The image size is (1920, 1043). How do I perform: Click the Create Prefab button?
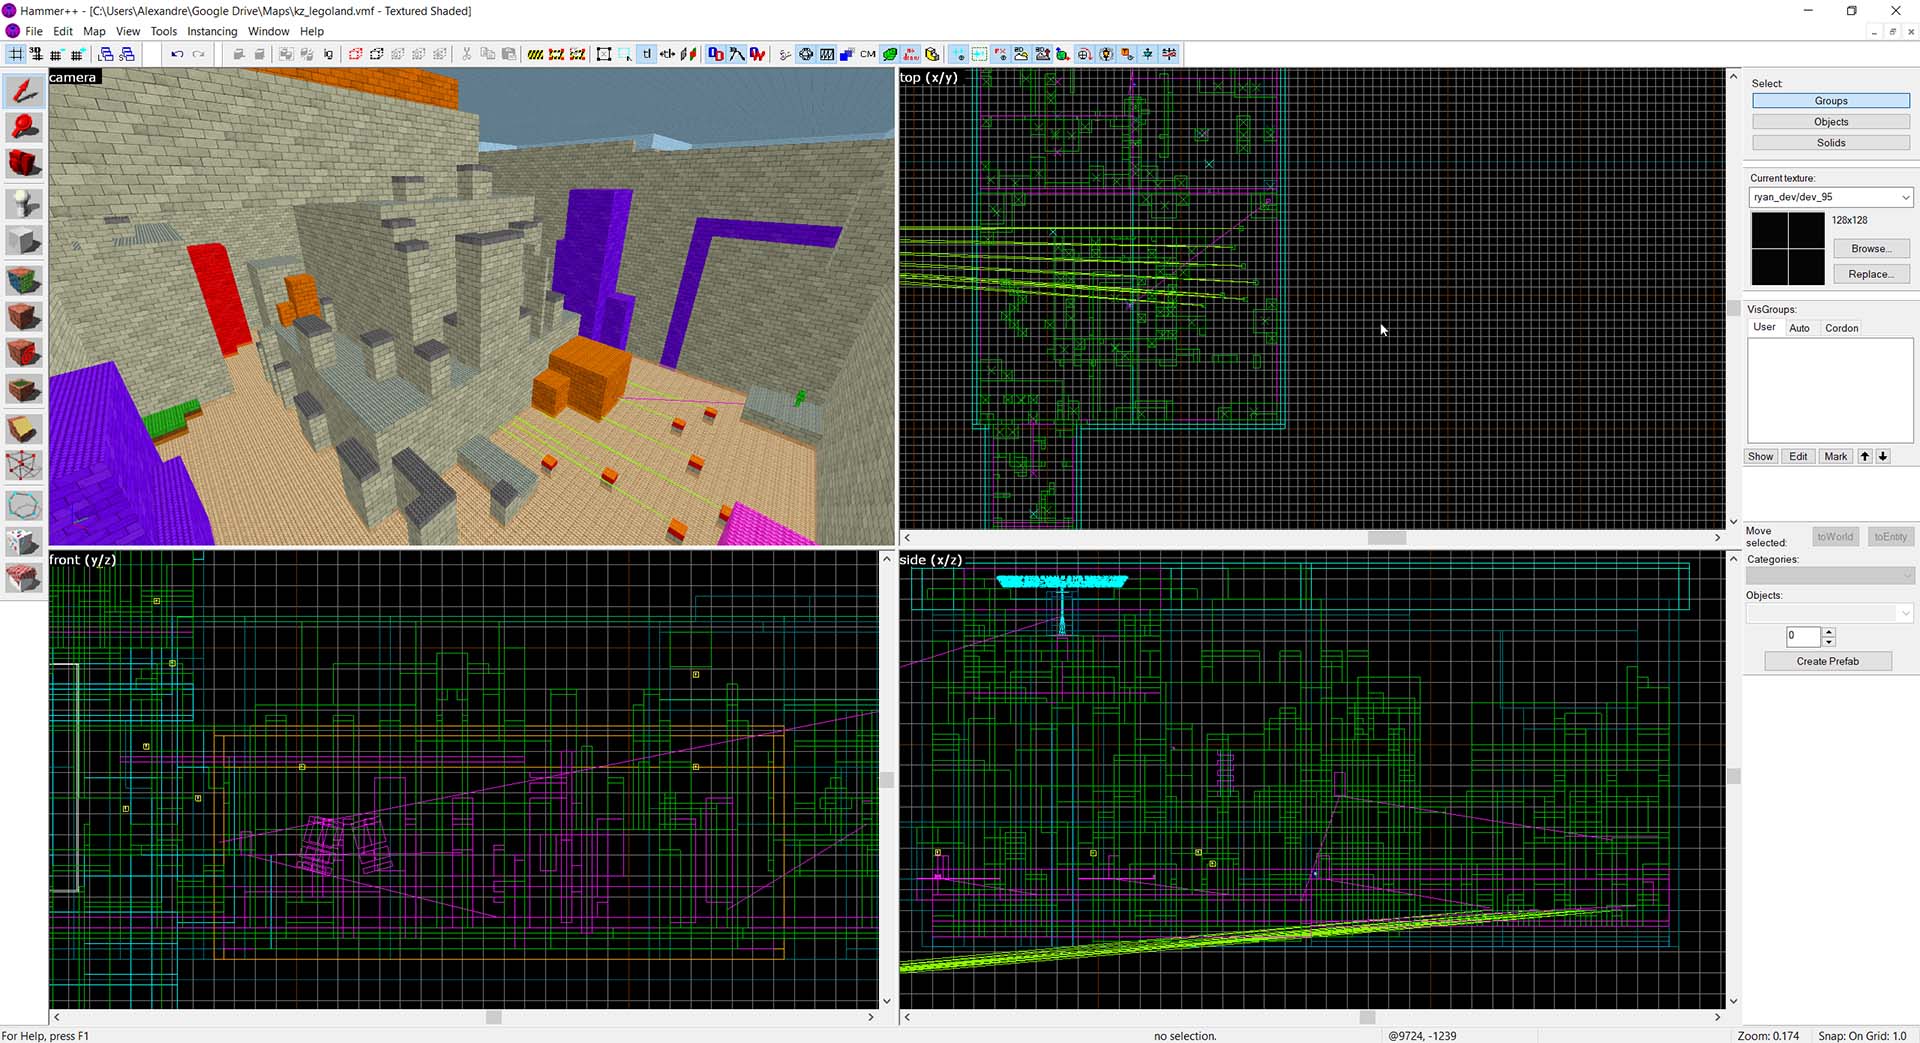pyautogui.click(x=1827, y=661)
